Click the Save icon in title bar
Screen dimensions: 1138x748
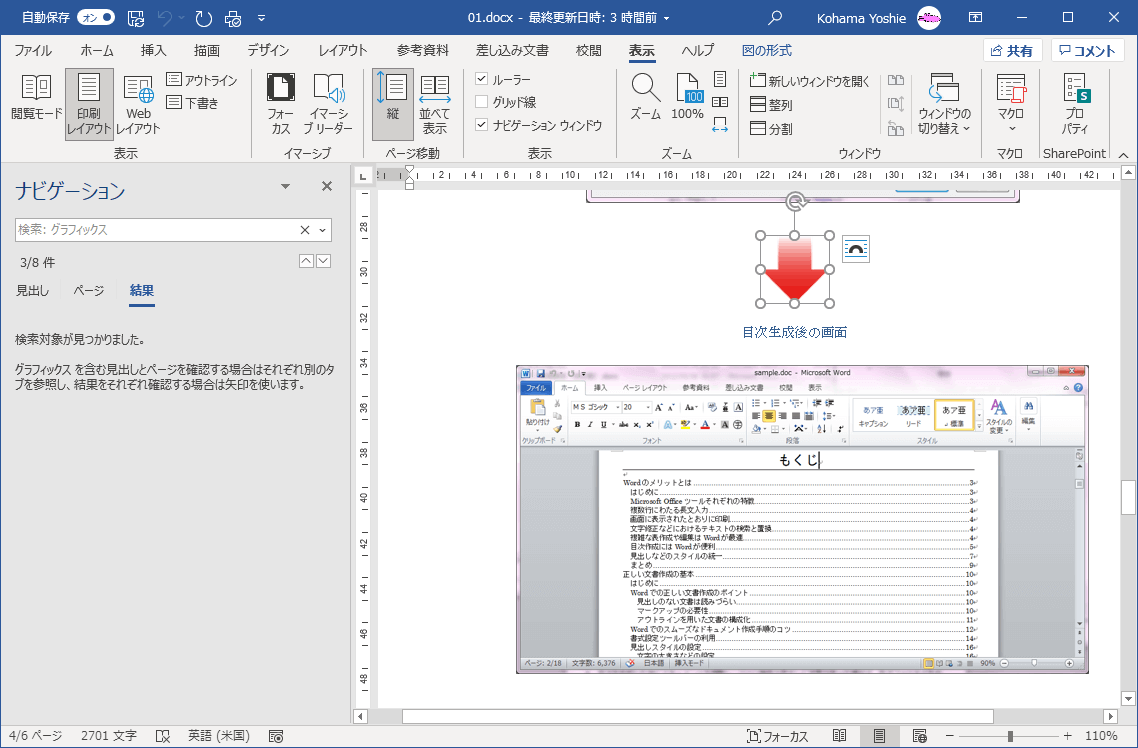136,18
